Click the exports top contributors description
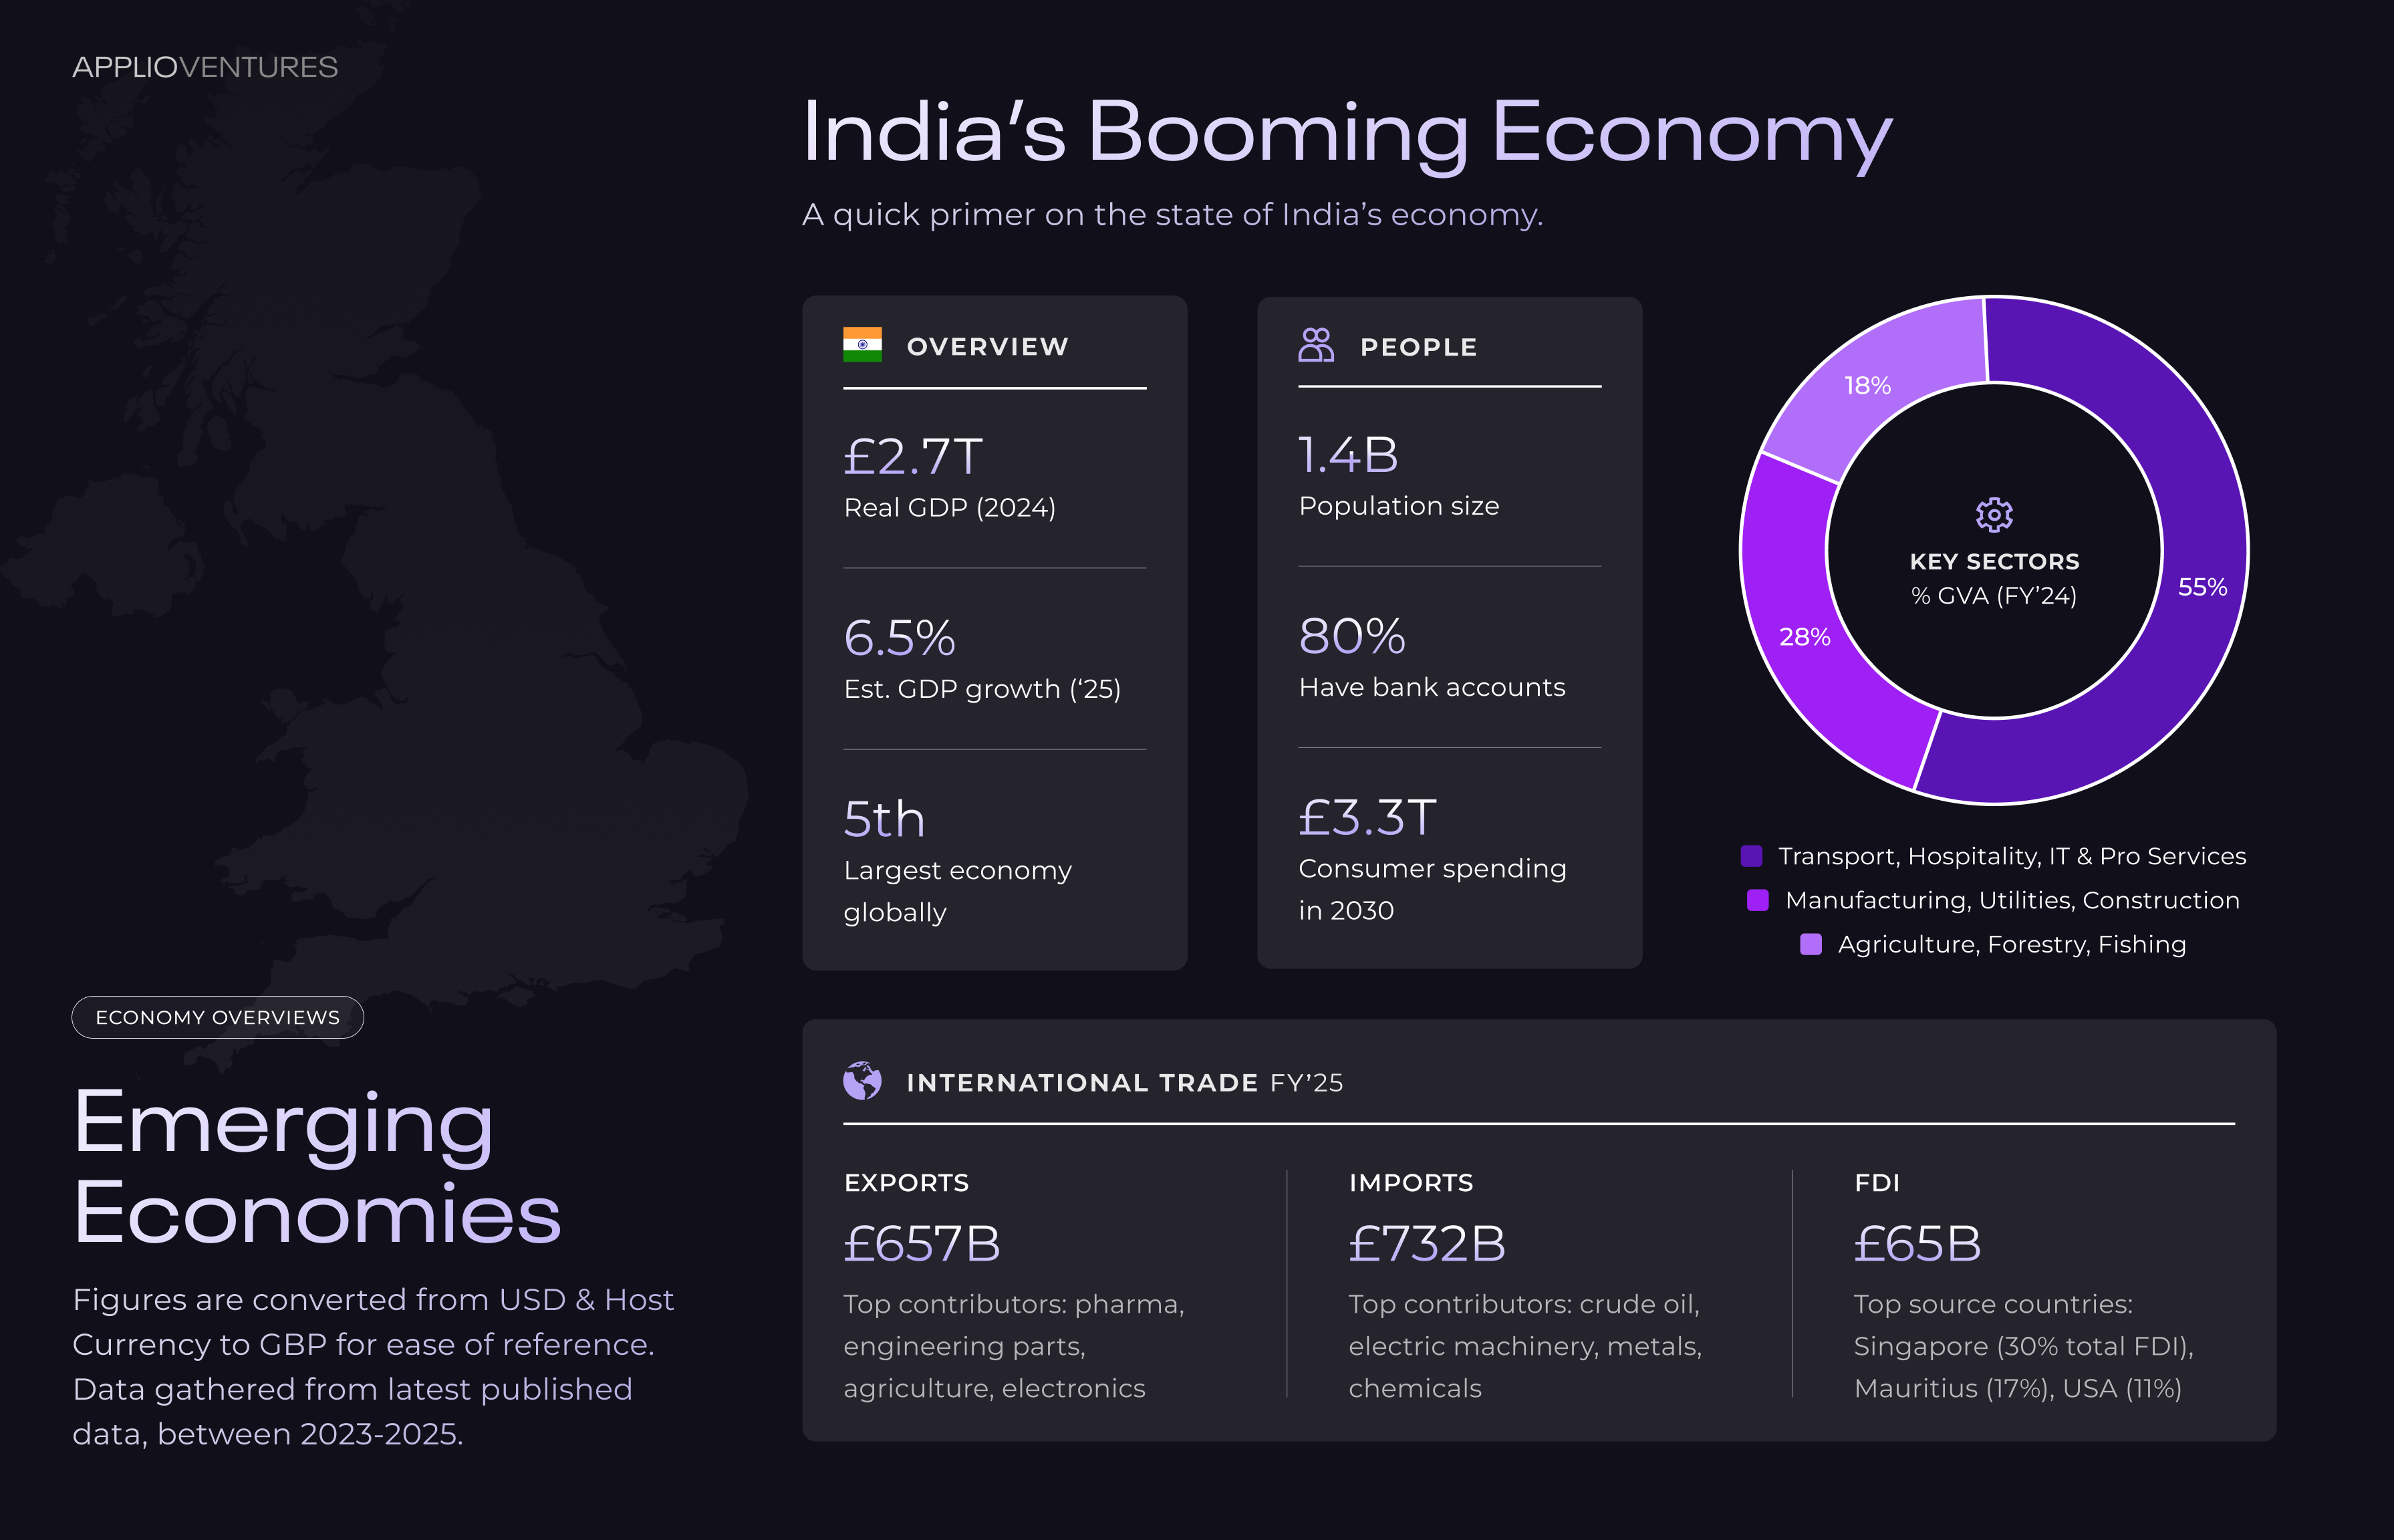Viewport: 2394px width, 1540px height. [1013, 1346]
